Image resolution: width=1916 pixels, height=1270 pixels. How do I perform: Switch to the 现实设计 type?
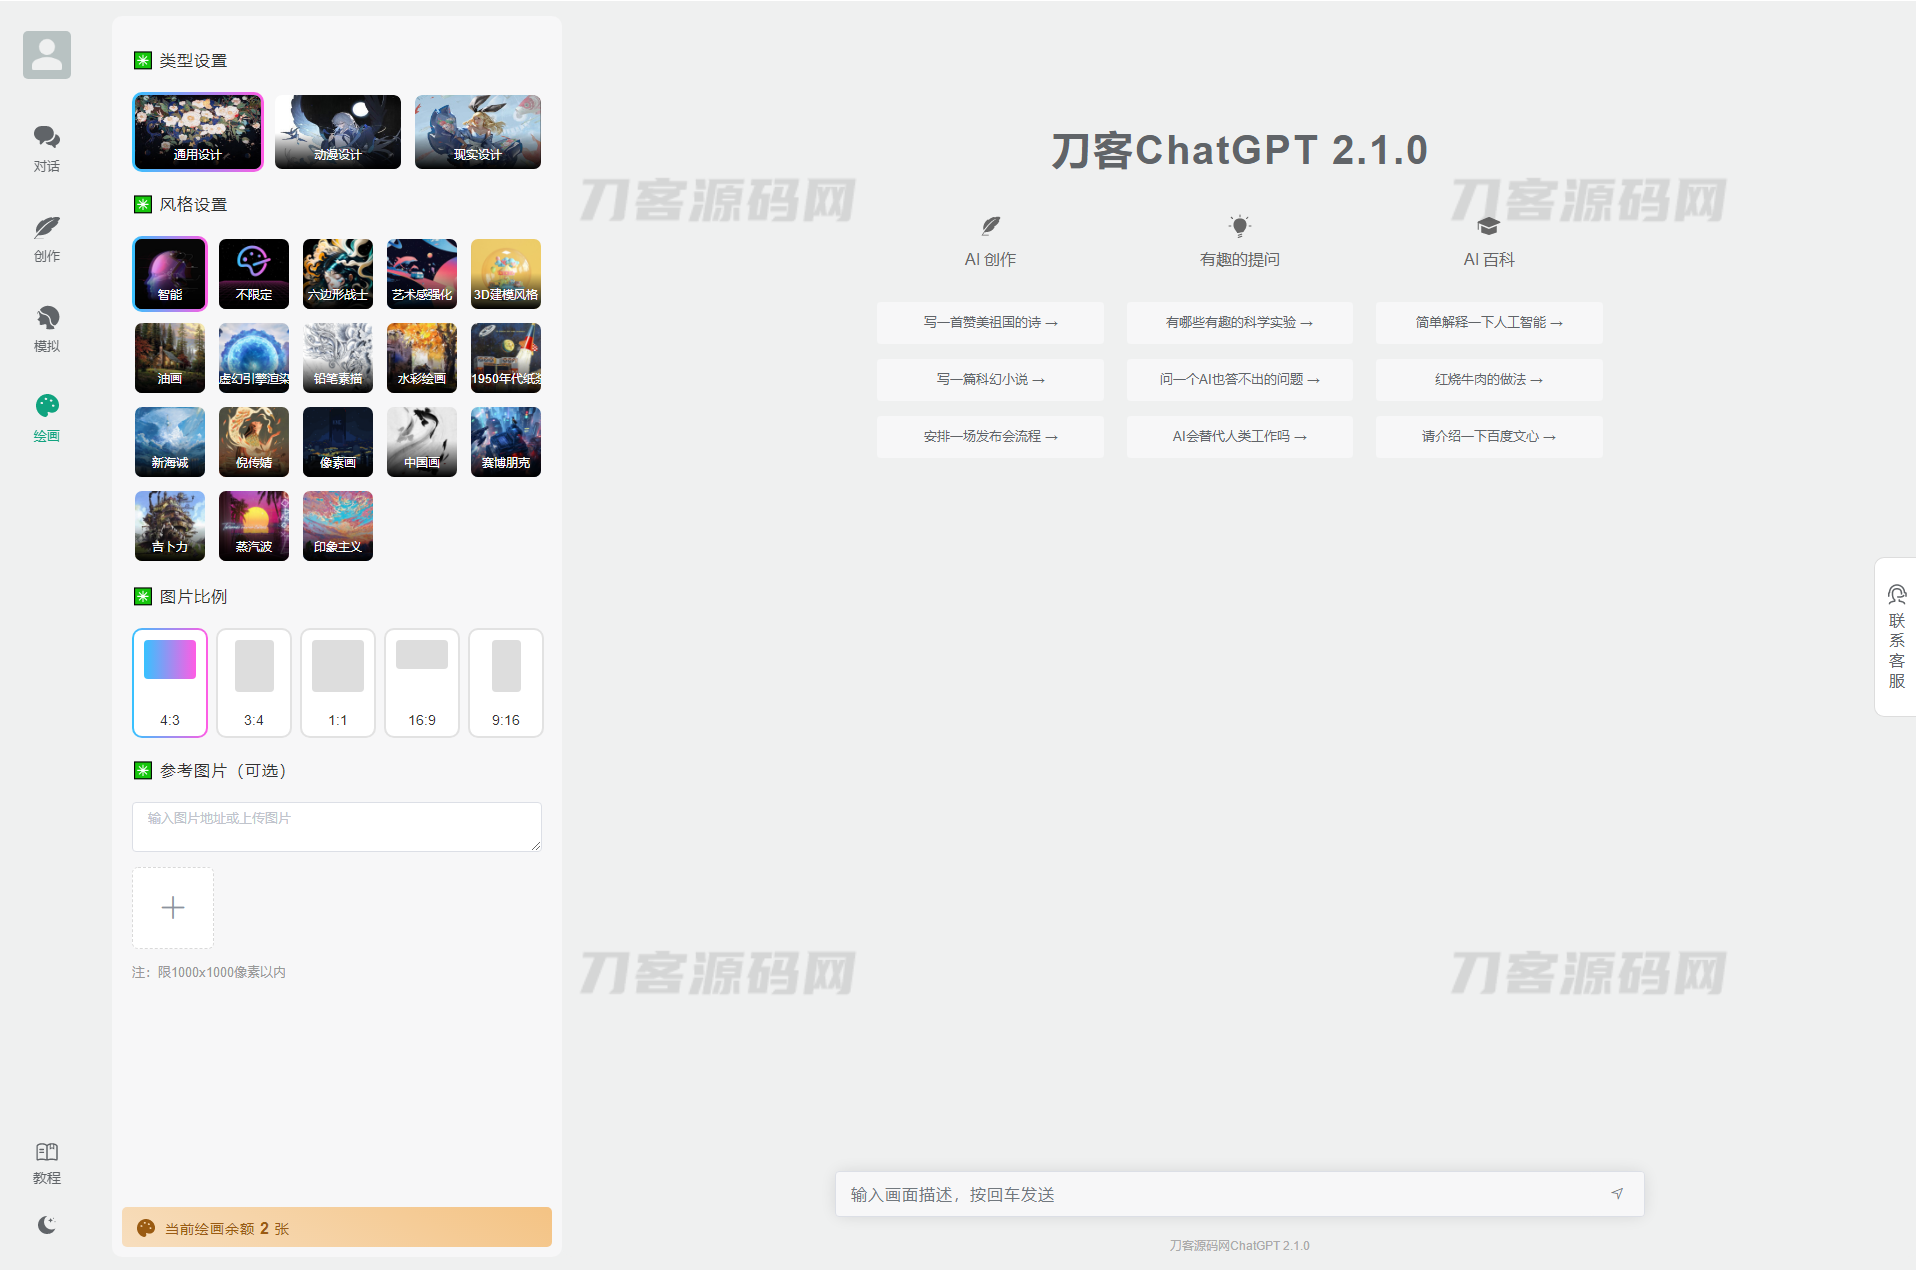click(477, 131)
